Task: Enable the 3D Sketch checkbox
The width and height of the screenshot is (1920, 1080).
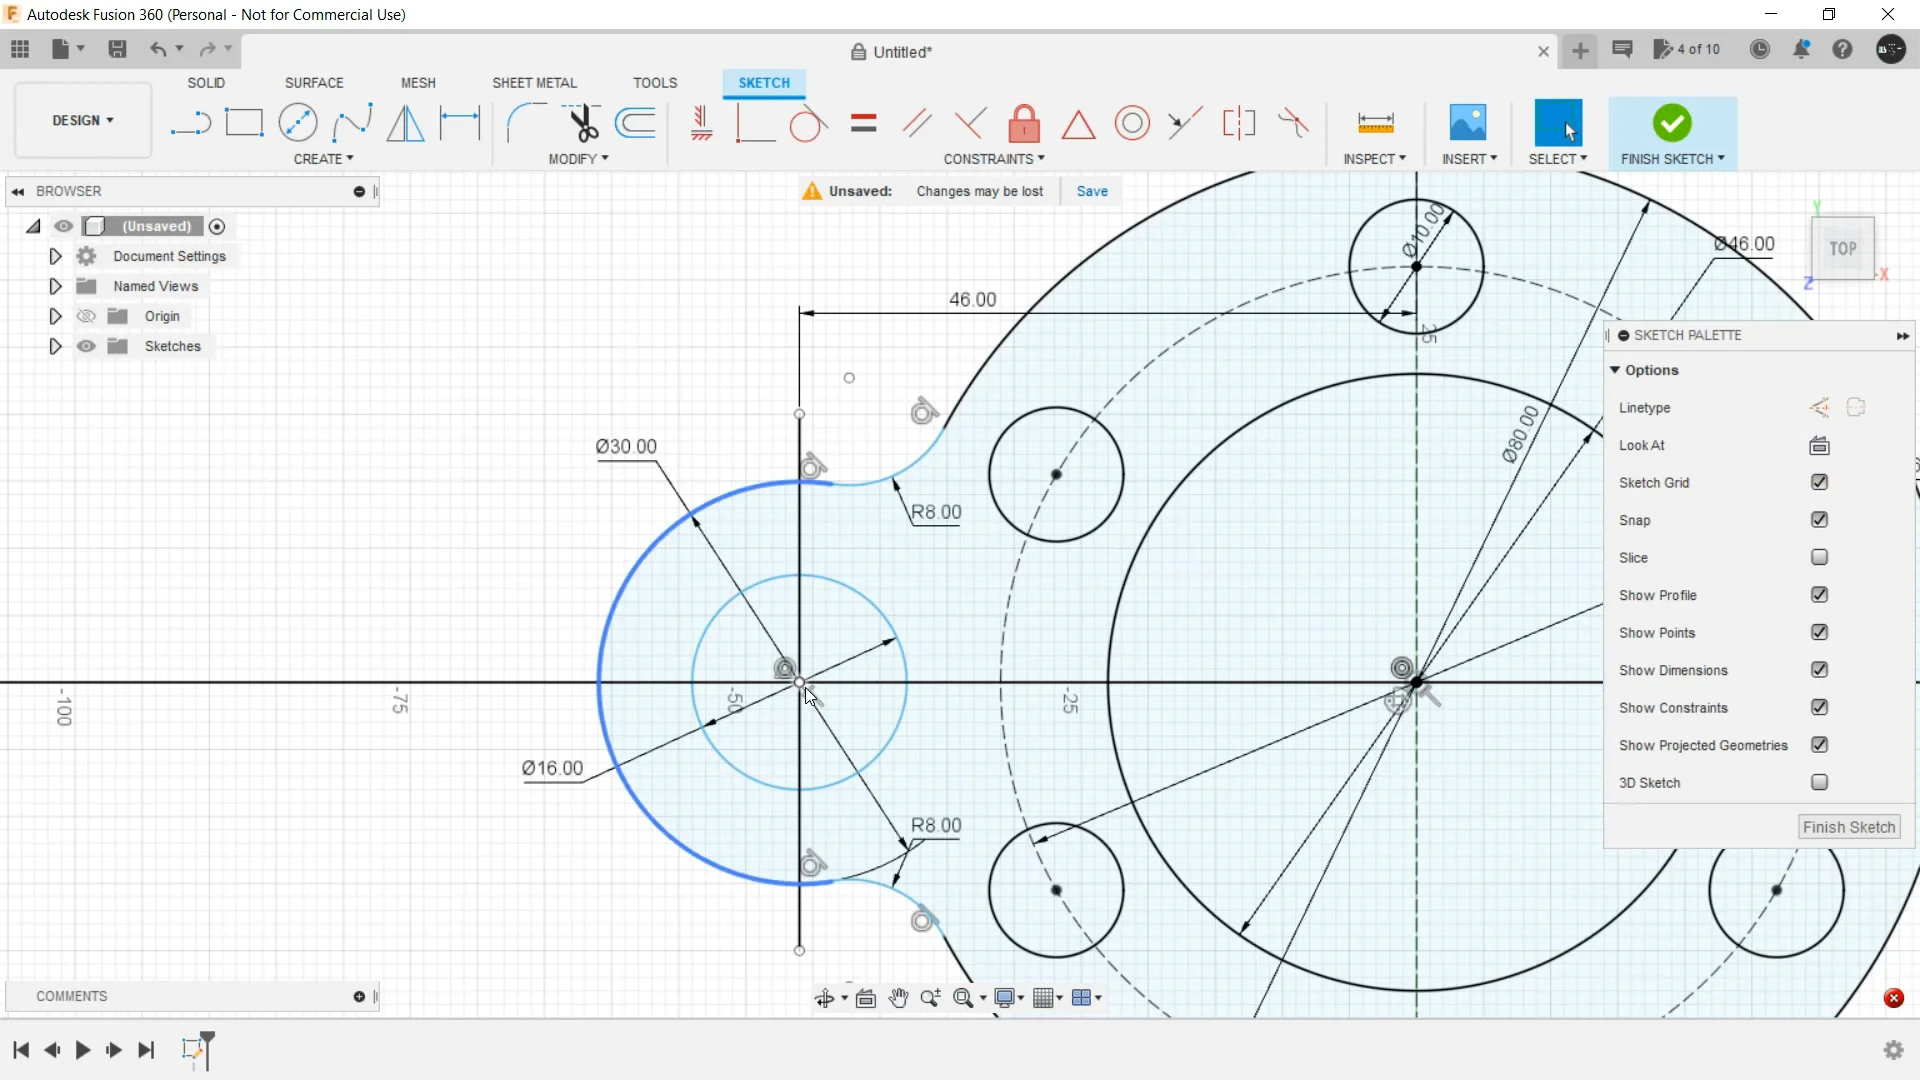Action: point(1820,783)
